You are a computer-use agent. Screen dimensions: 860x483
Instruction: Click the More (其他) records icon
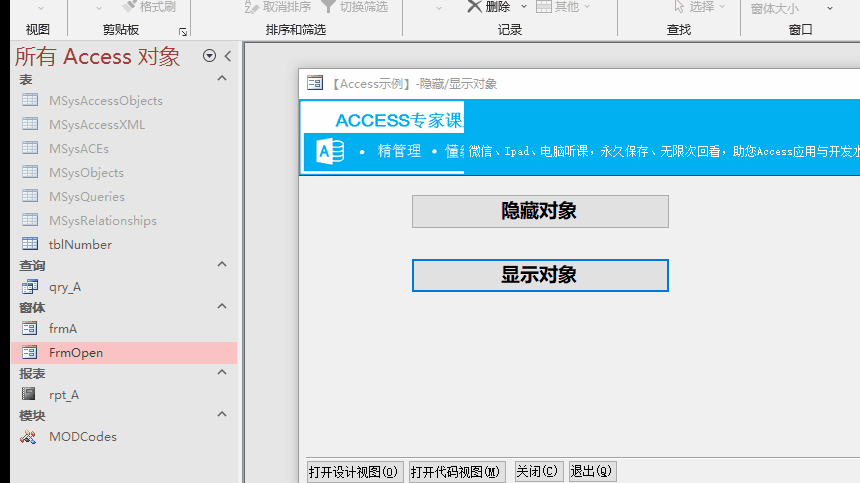544,6
